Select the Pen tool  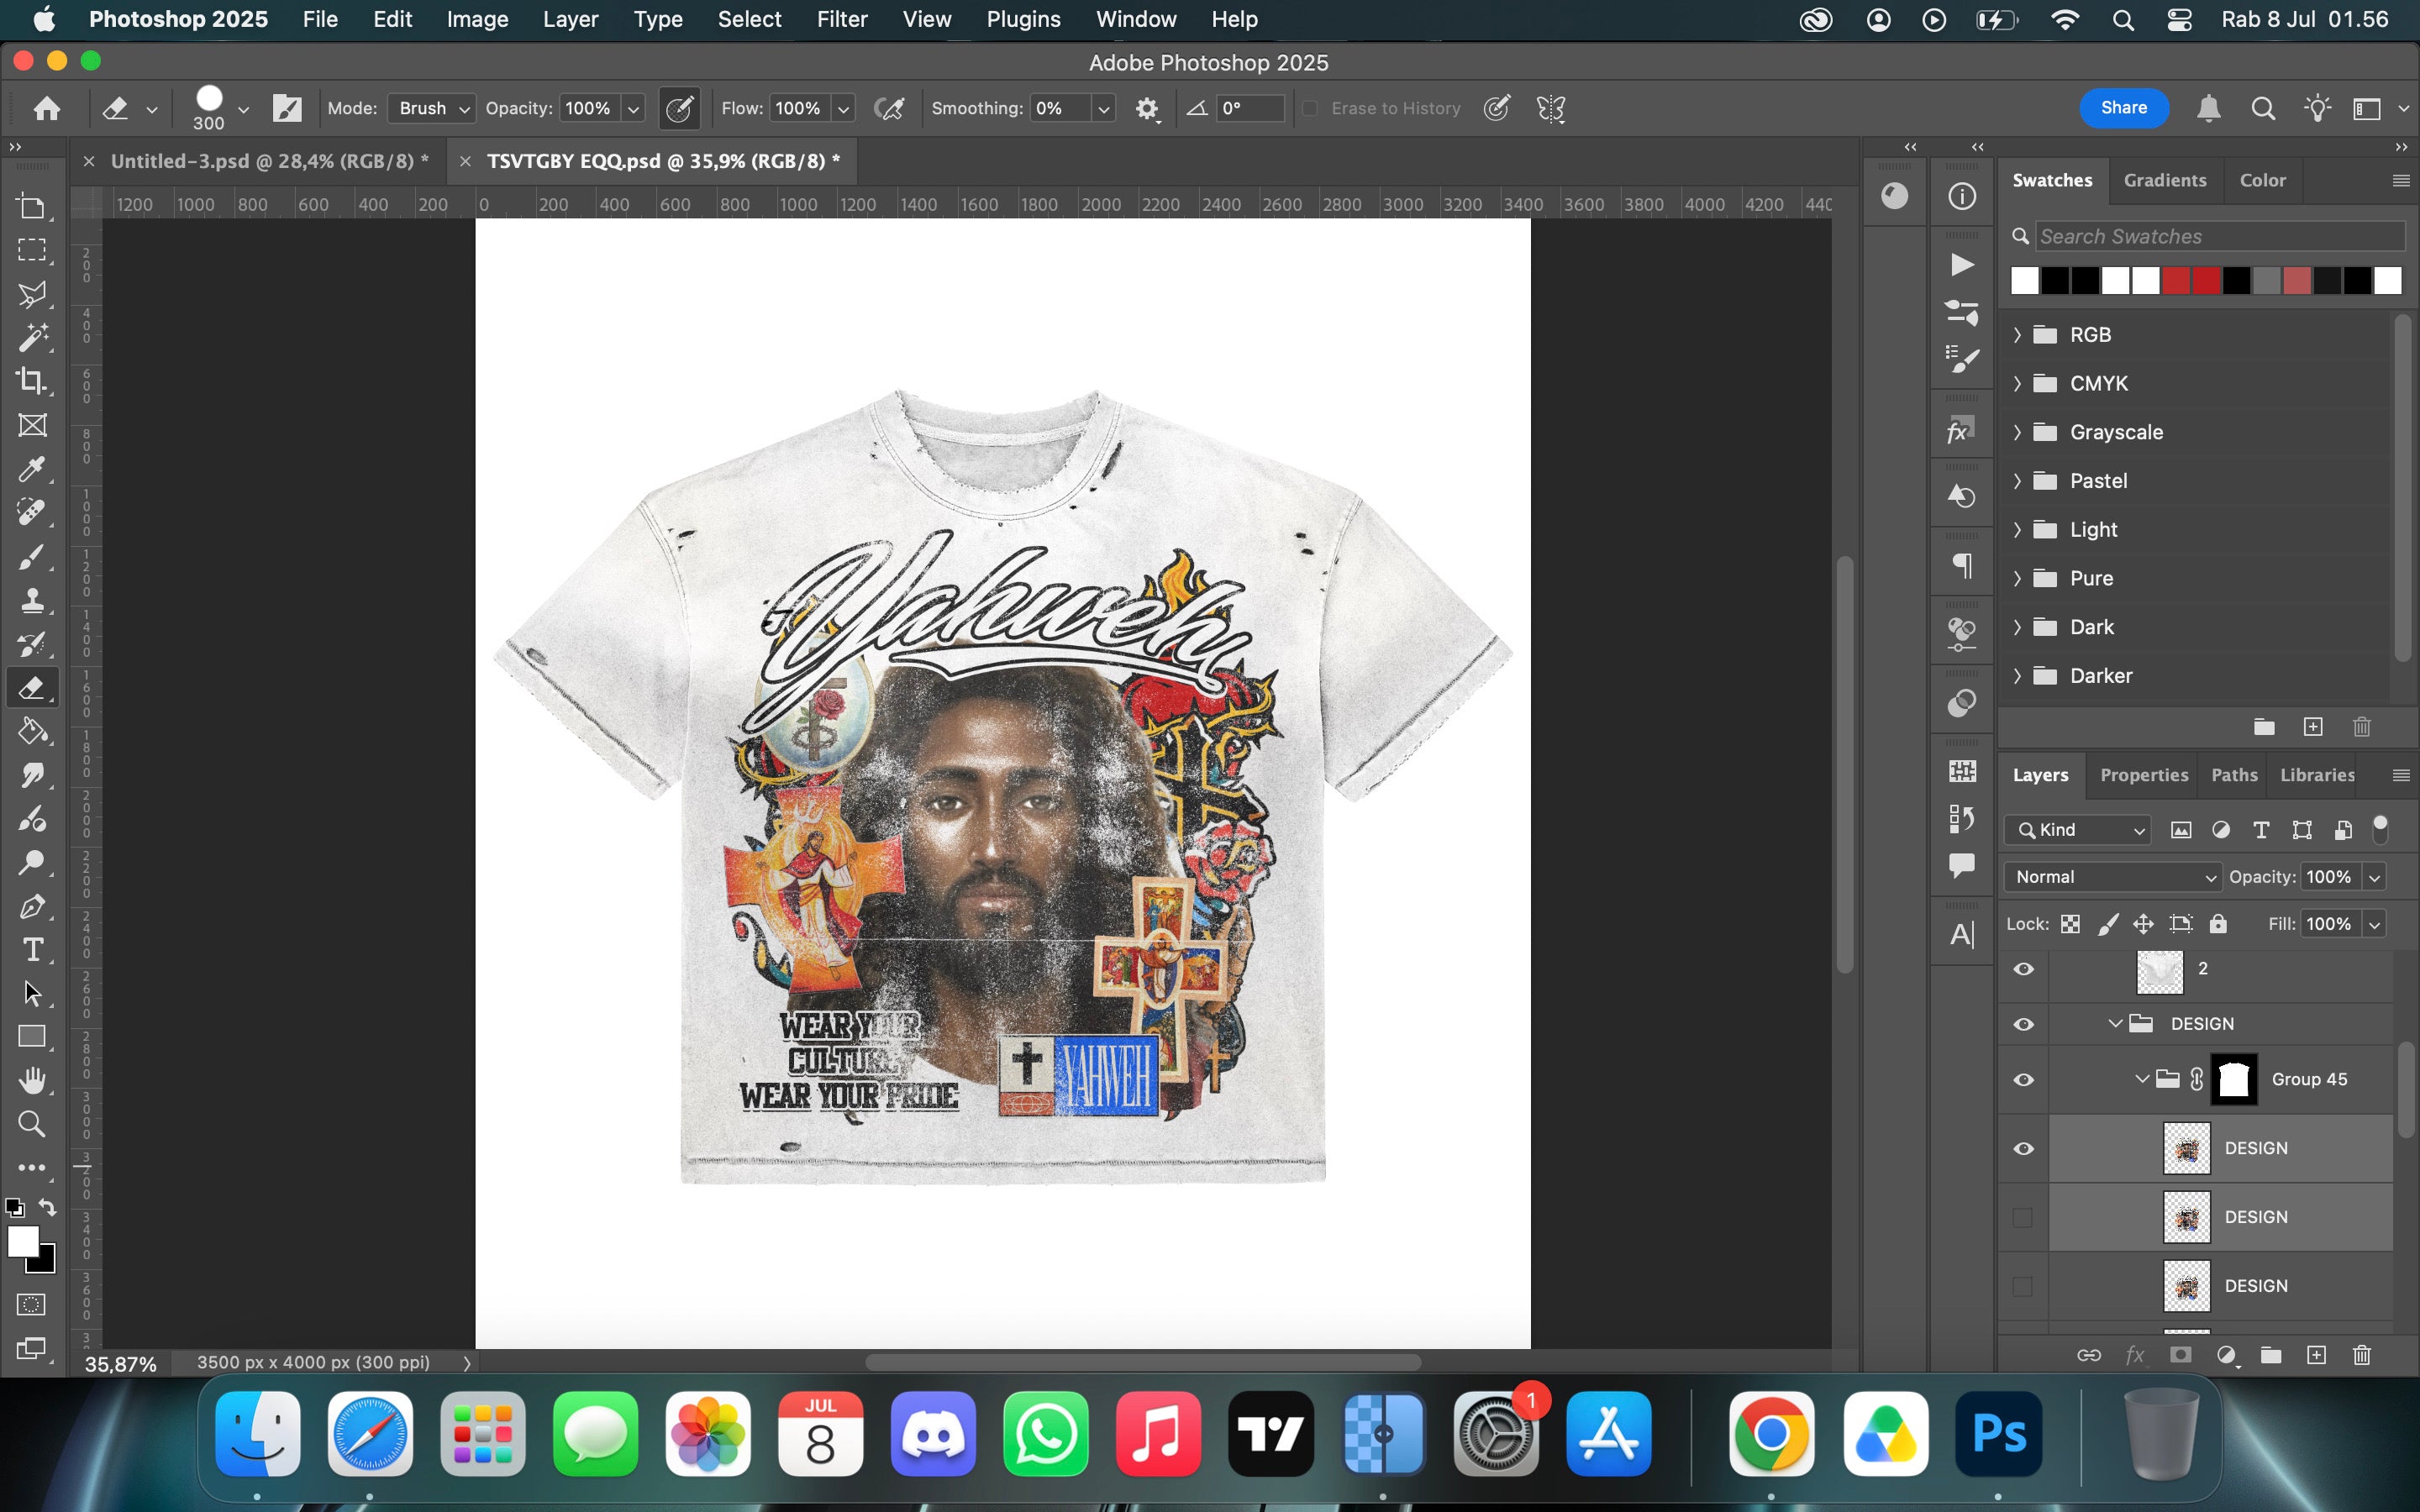[x=32, y=906]
